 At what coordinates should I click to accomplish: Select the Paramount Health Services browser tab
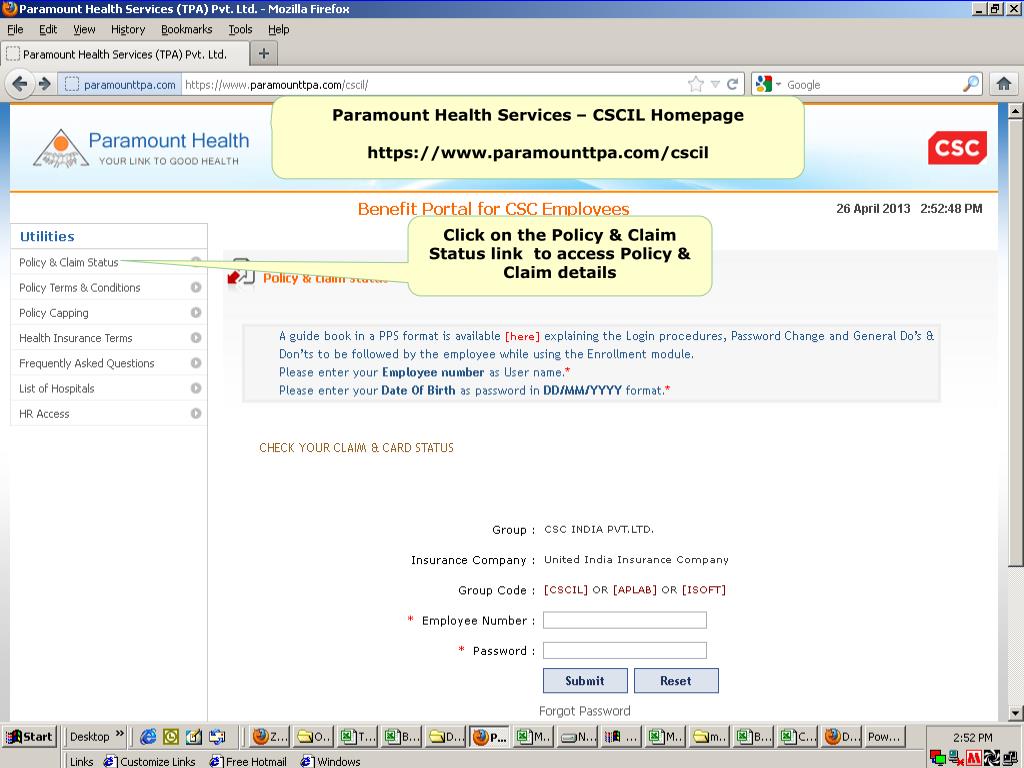[125, 54]
